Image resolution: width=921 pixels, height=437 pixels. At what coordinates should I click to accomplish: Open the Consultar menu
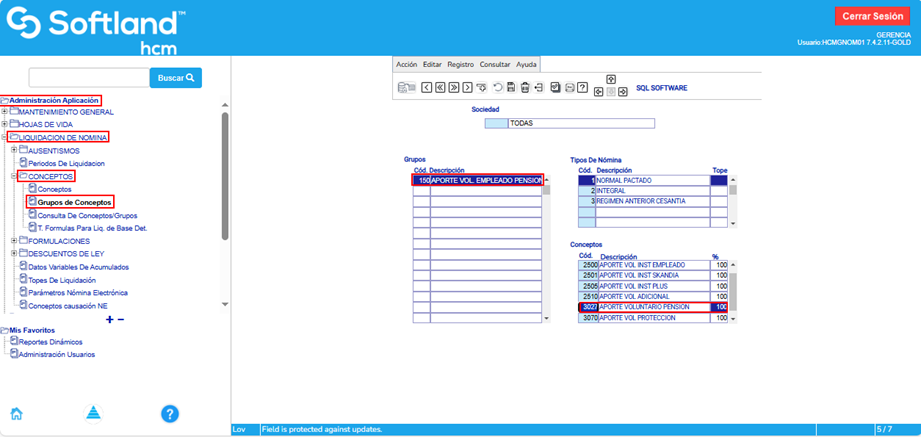tap(495, 64)
